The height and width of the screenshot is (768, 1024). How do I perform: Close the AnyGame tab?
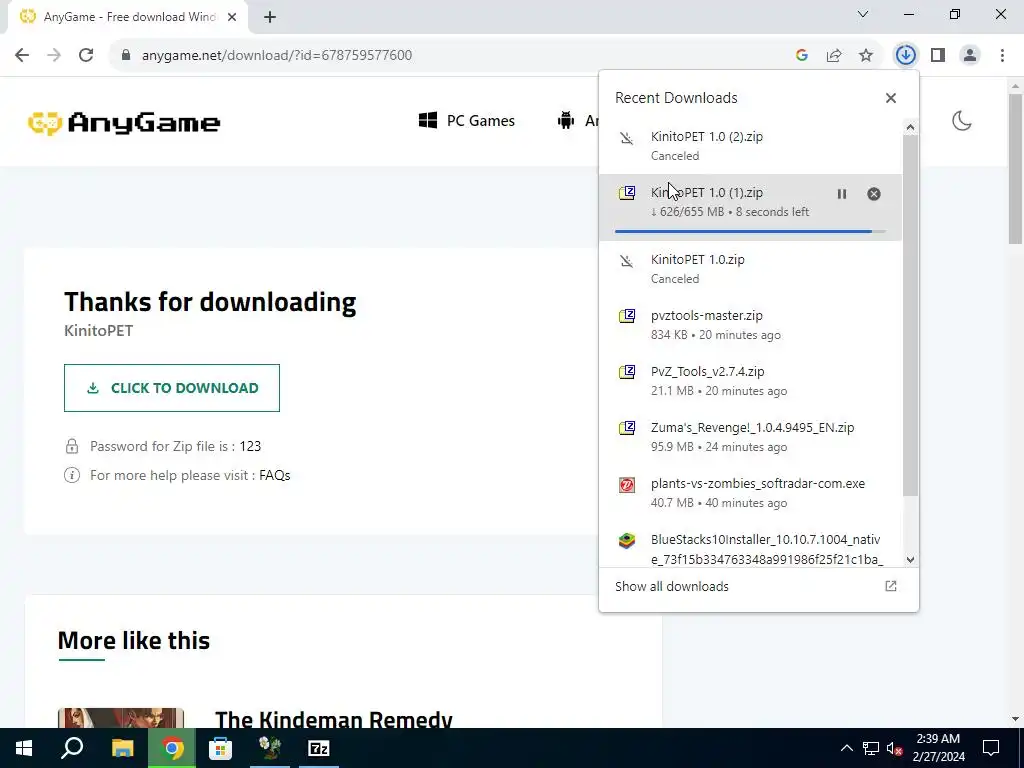point(232,17)
